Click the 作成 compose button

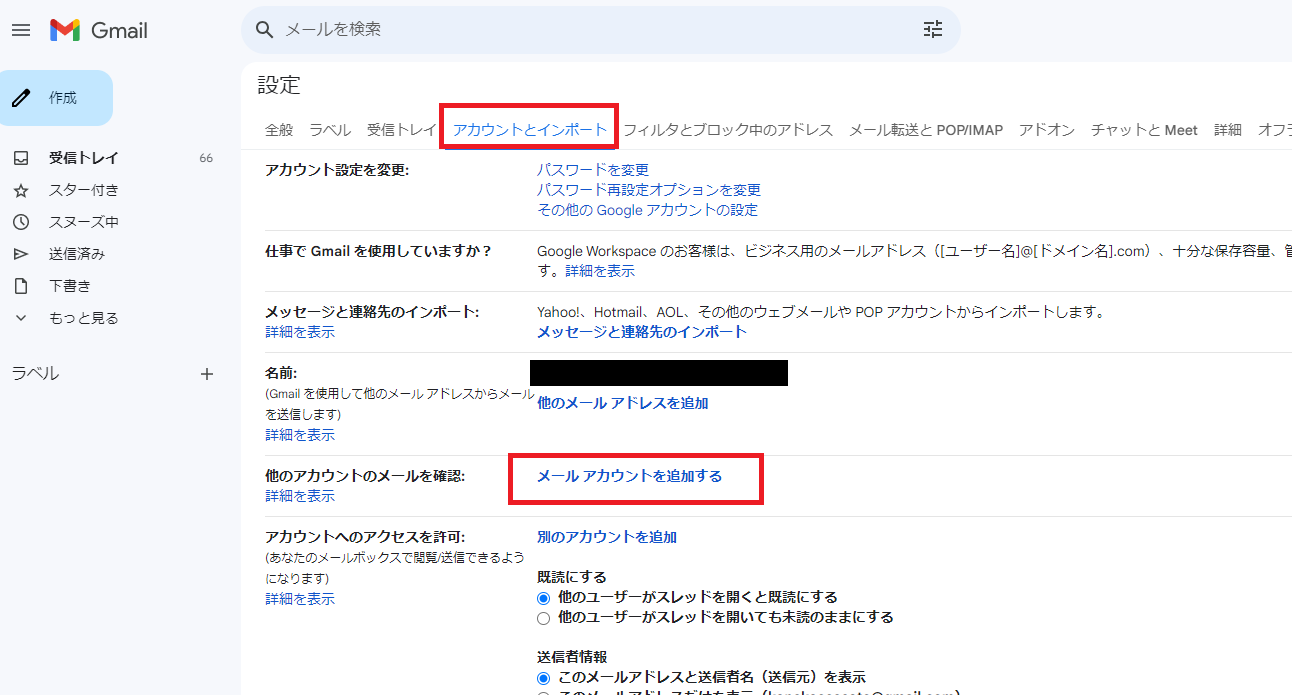tap(56, 98)
